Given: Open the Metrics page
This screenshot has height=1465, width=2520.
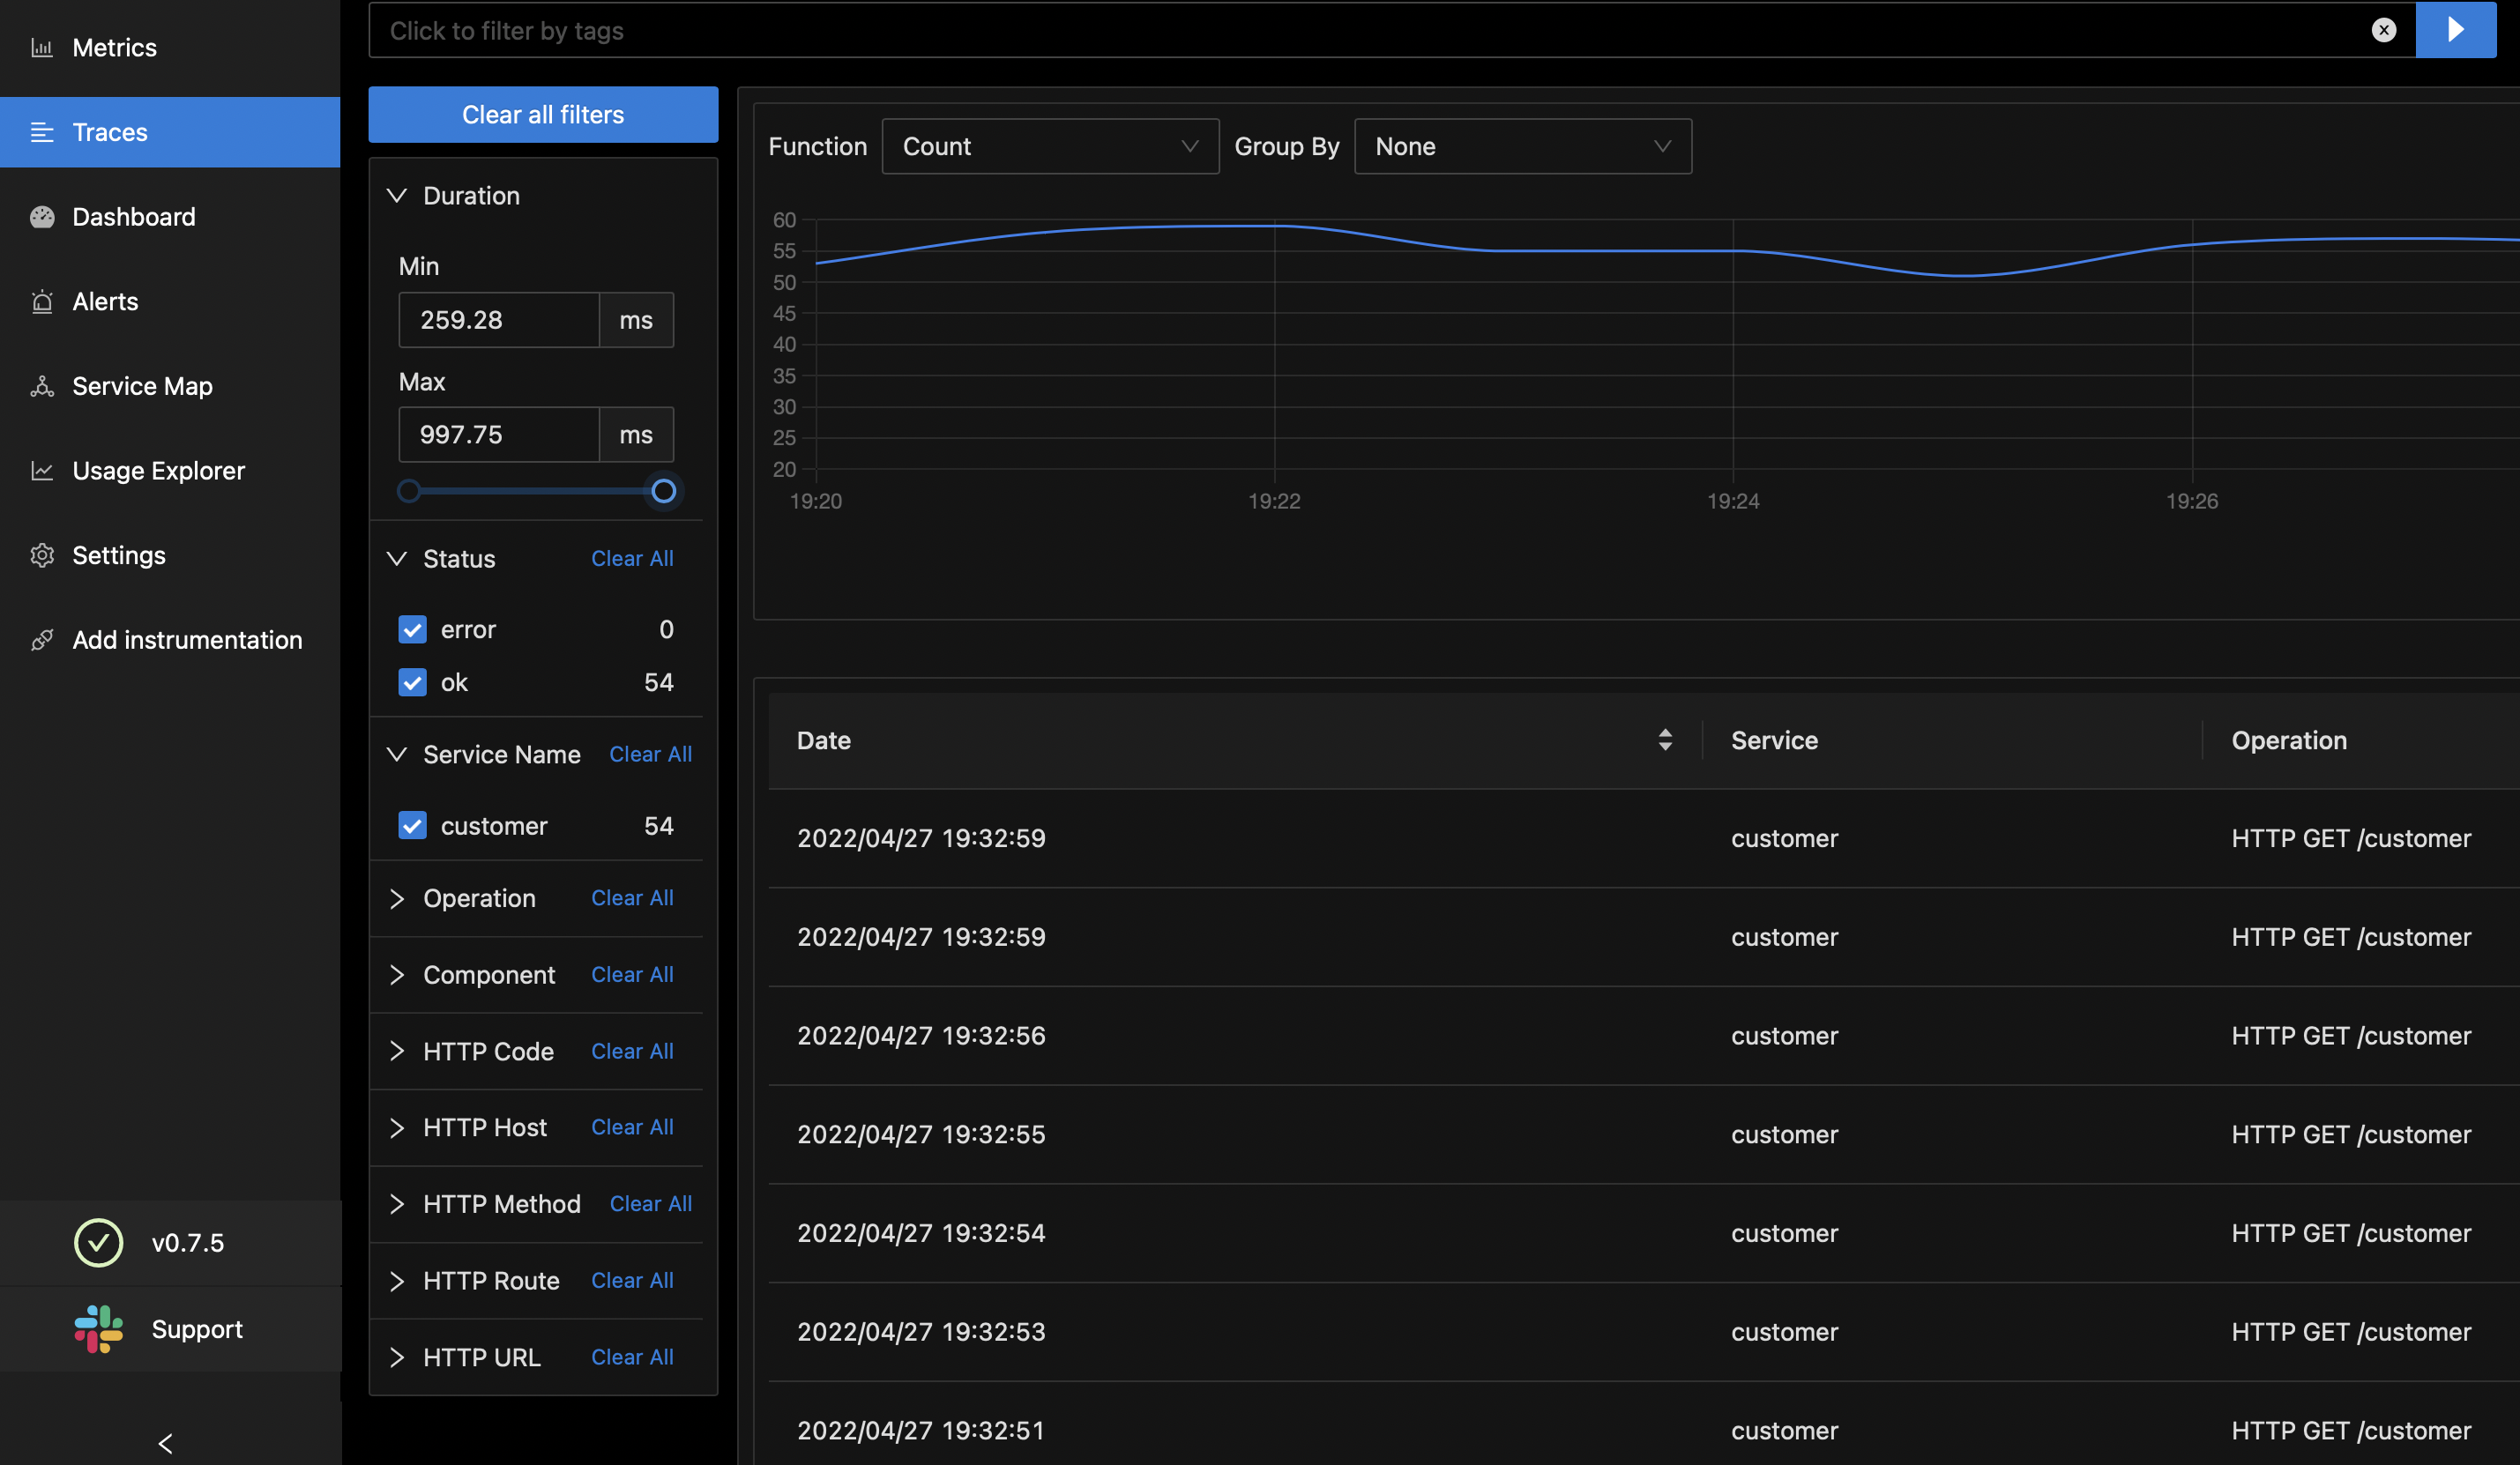Looking at the screenshot, I should (x=114, y=47).
